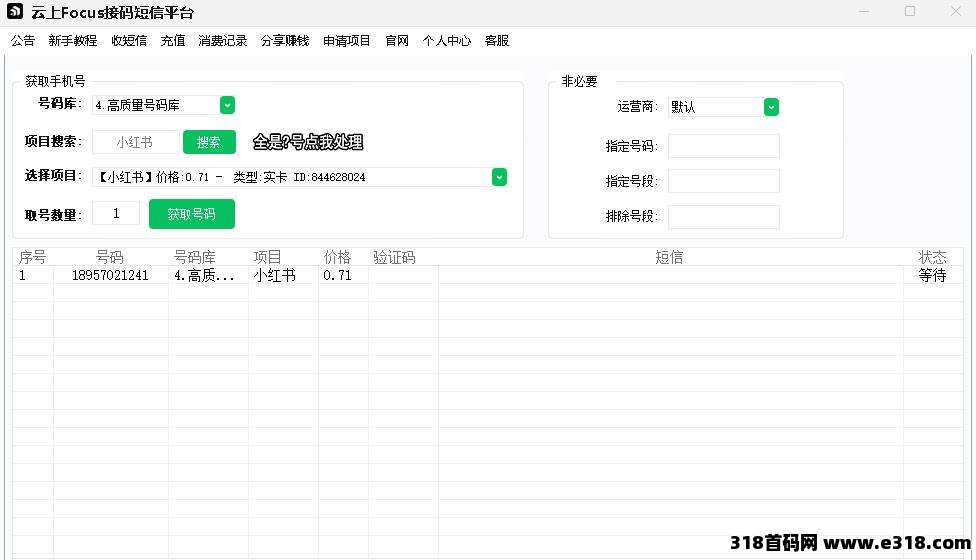
Task: Click the 获取号码 button
Action: point(192,214)
